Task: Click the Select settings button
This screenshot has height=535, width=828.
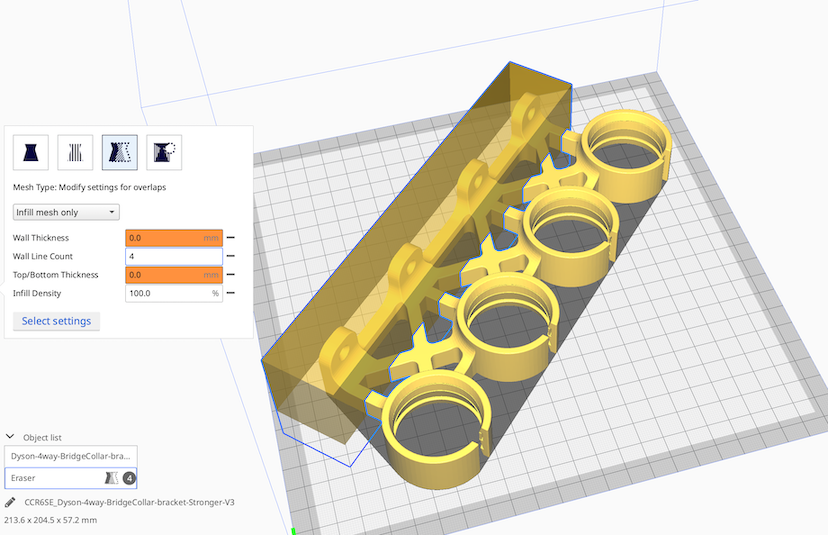Action: [56, 321]
